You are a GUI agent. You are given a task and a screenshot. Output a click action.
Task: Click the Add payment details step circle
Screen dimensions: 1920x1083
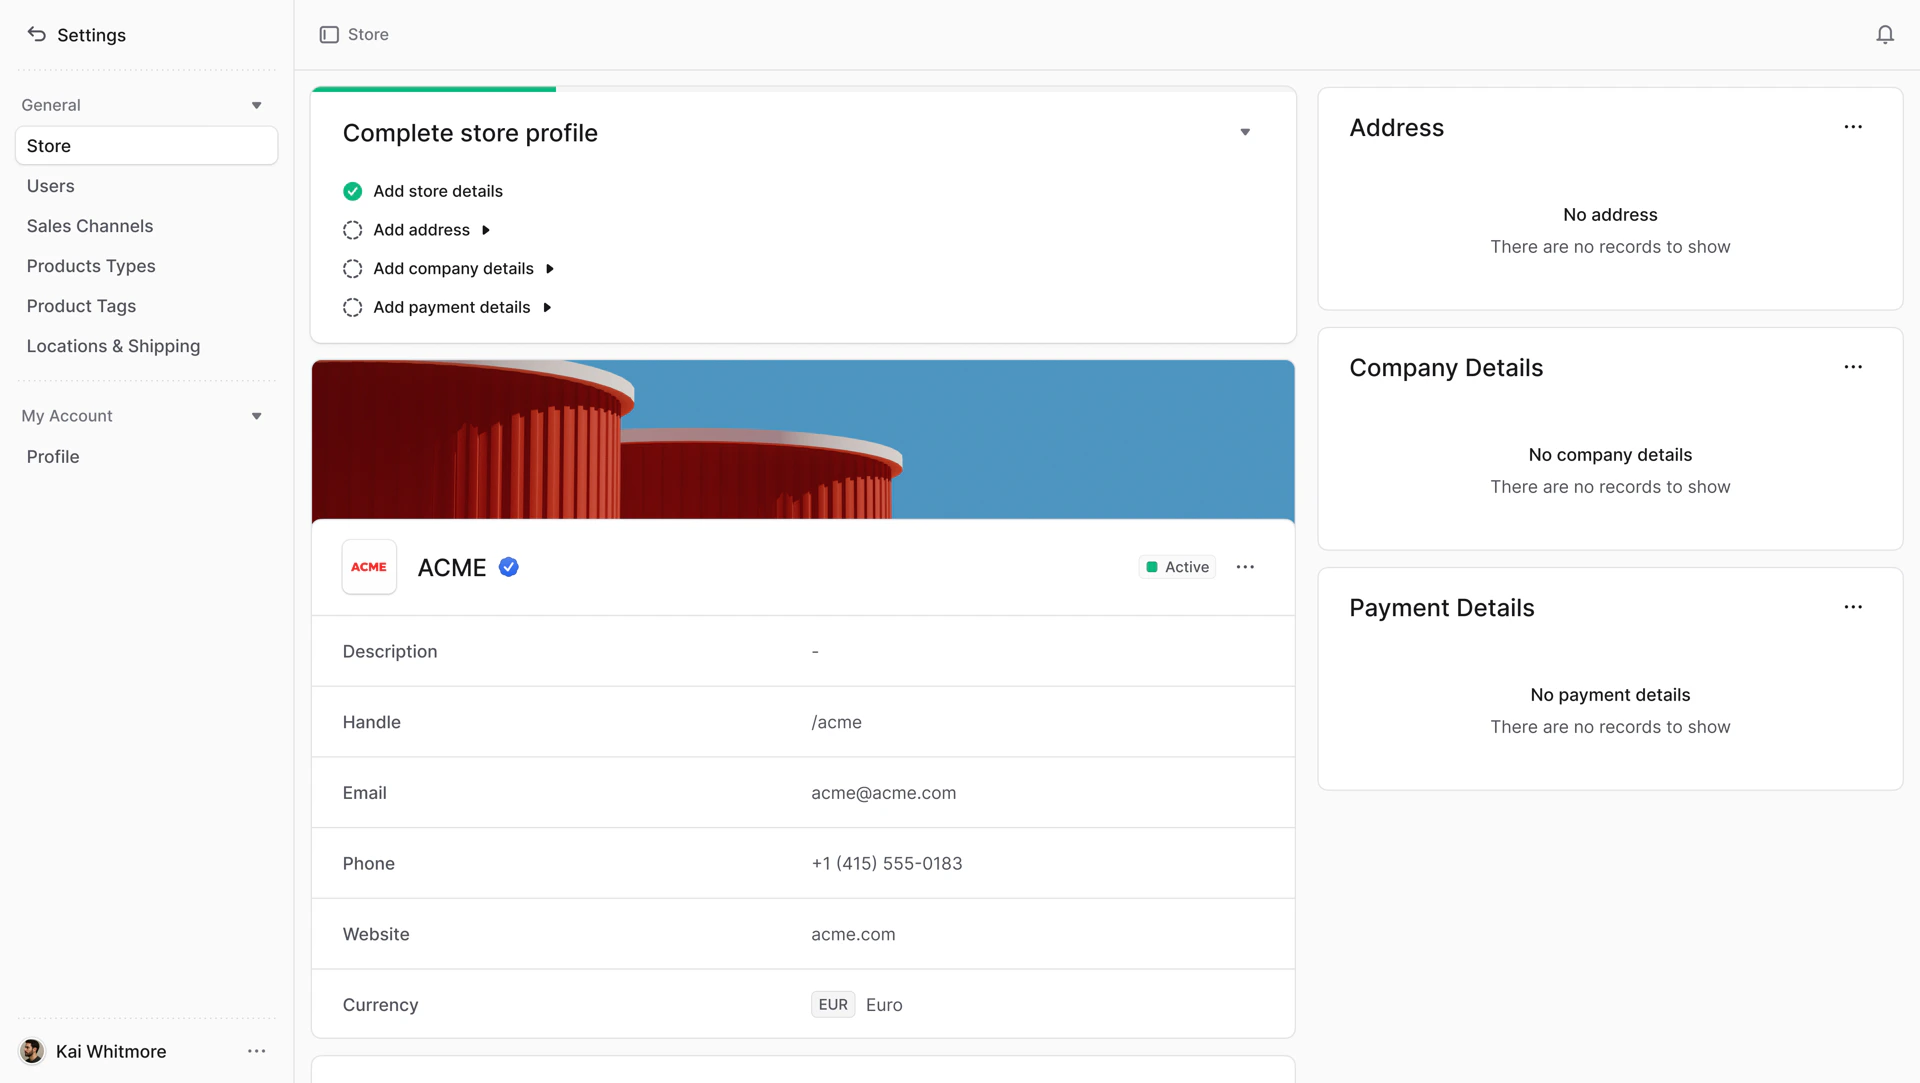352,307
